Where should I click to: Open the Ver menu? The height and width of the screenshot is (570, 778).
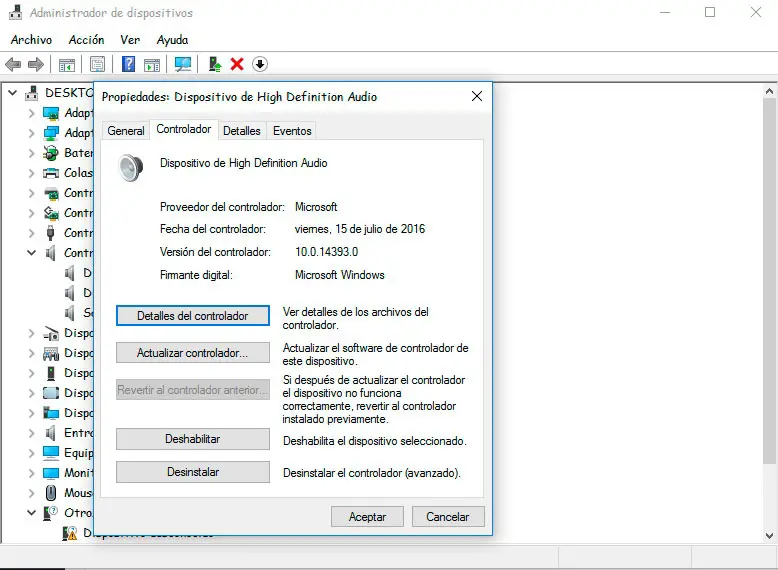pyautogui.click(x=130, y=40)
